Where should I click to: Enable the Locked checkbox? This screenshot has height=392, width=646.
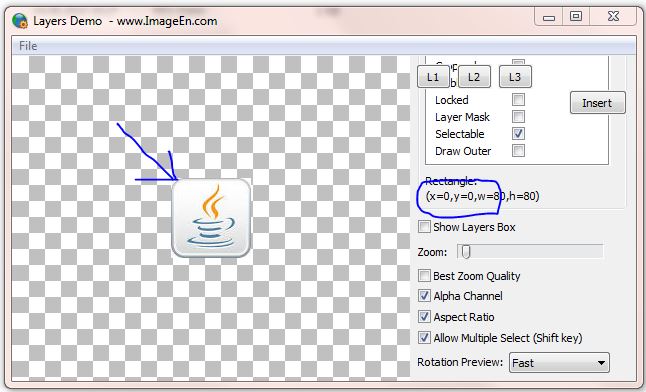(x=518, y=99)
